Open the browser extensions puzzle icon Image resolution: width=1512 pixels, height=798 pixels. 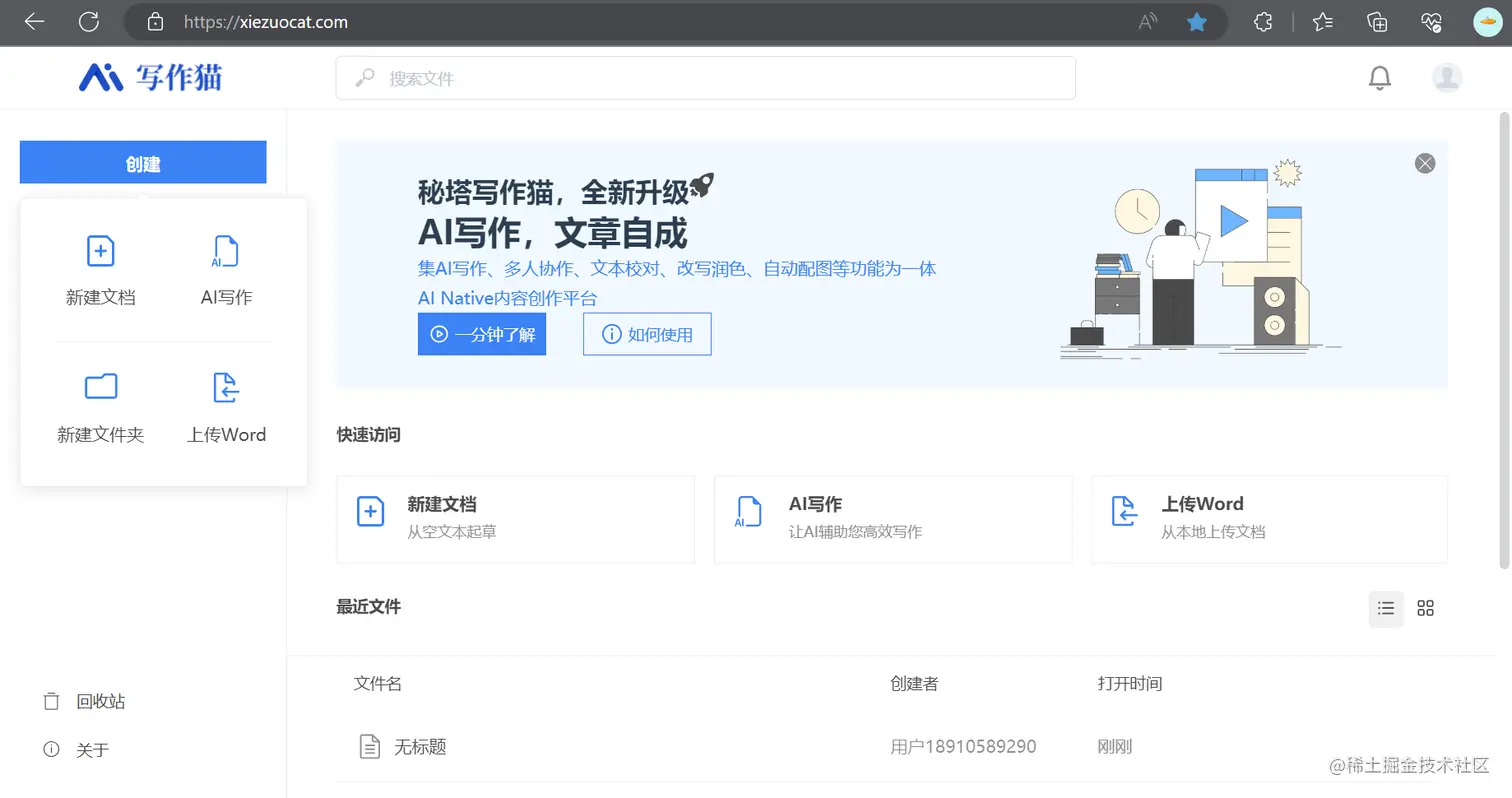pyautogui.click(x=1264, y=22)
